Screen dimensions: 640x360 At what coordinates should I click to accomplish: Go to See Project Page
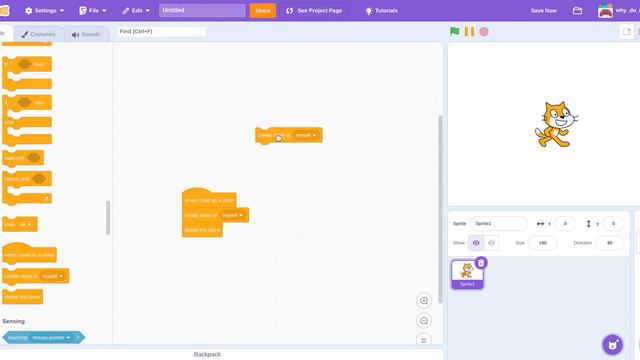pos(314,11)
